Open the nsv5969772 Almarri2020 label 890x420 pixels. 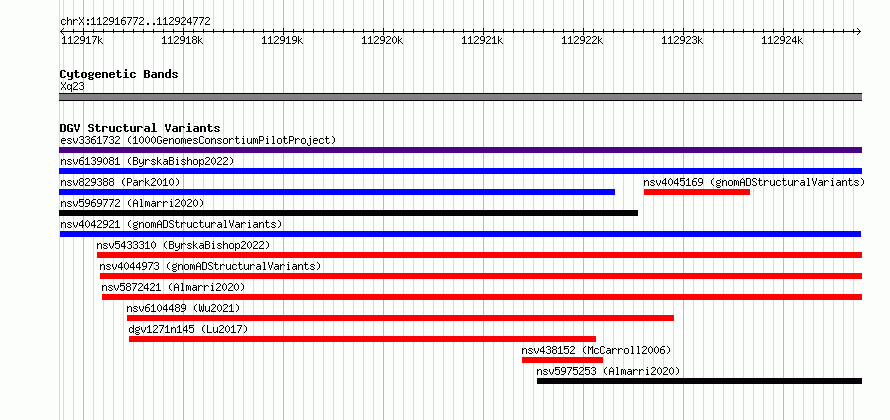(132, 203)
